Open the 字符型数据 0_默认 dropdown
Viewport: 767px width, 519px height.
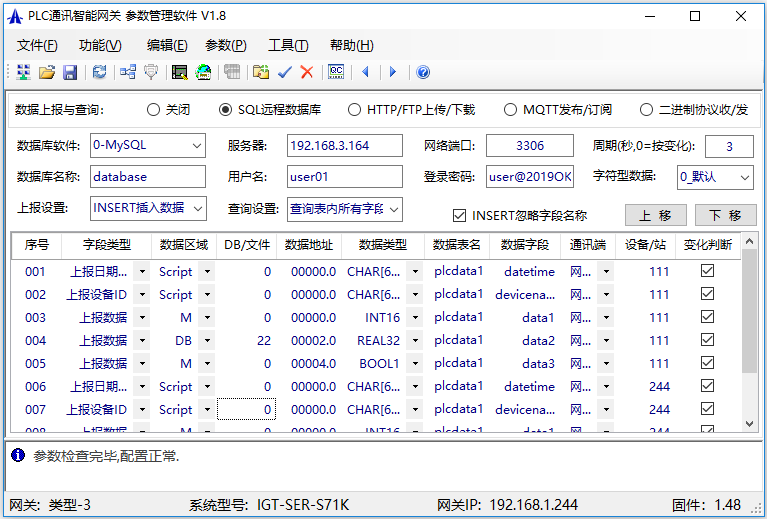point(745,177)
